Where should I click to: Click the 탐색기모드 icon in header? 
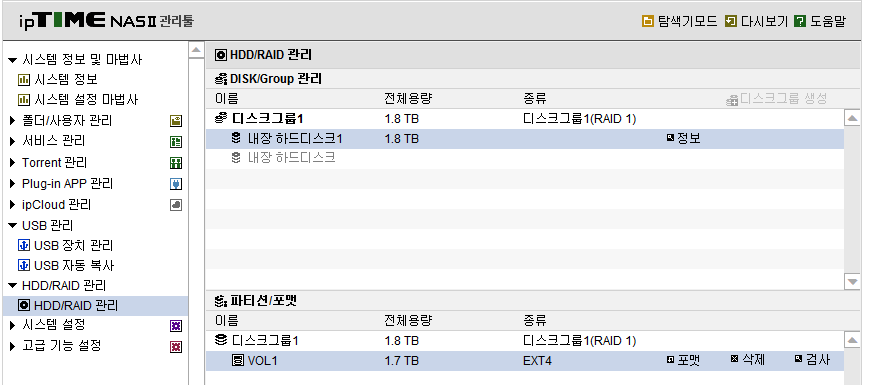click(x=648, y=22)
